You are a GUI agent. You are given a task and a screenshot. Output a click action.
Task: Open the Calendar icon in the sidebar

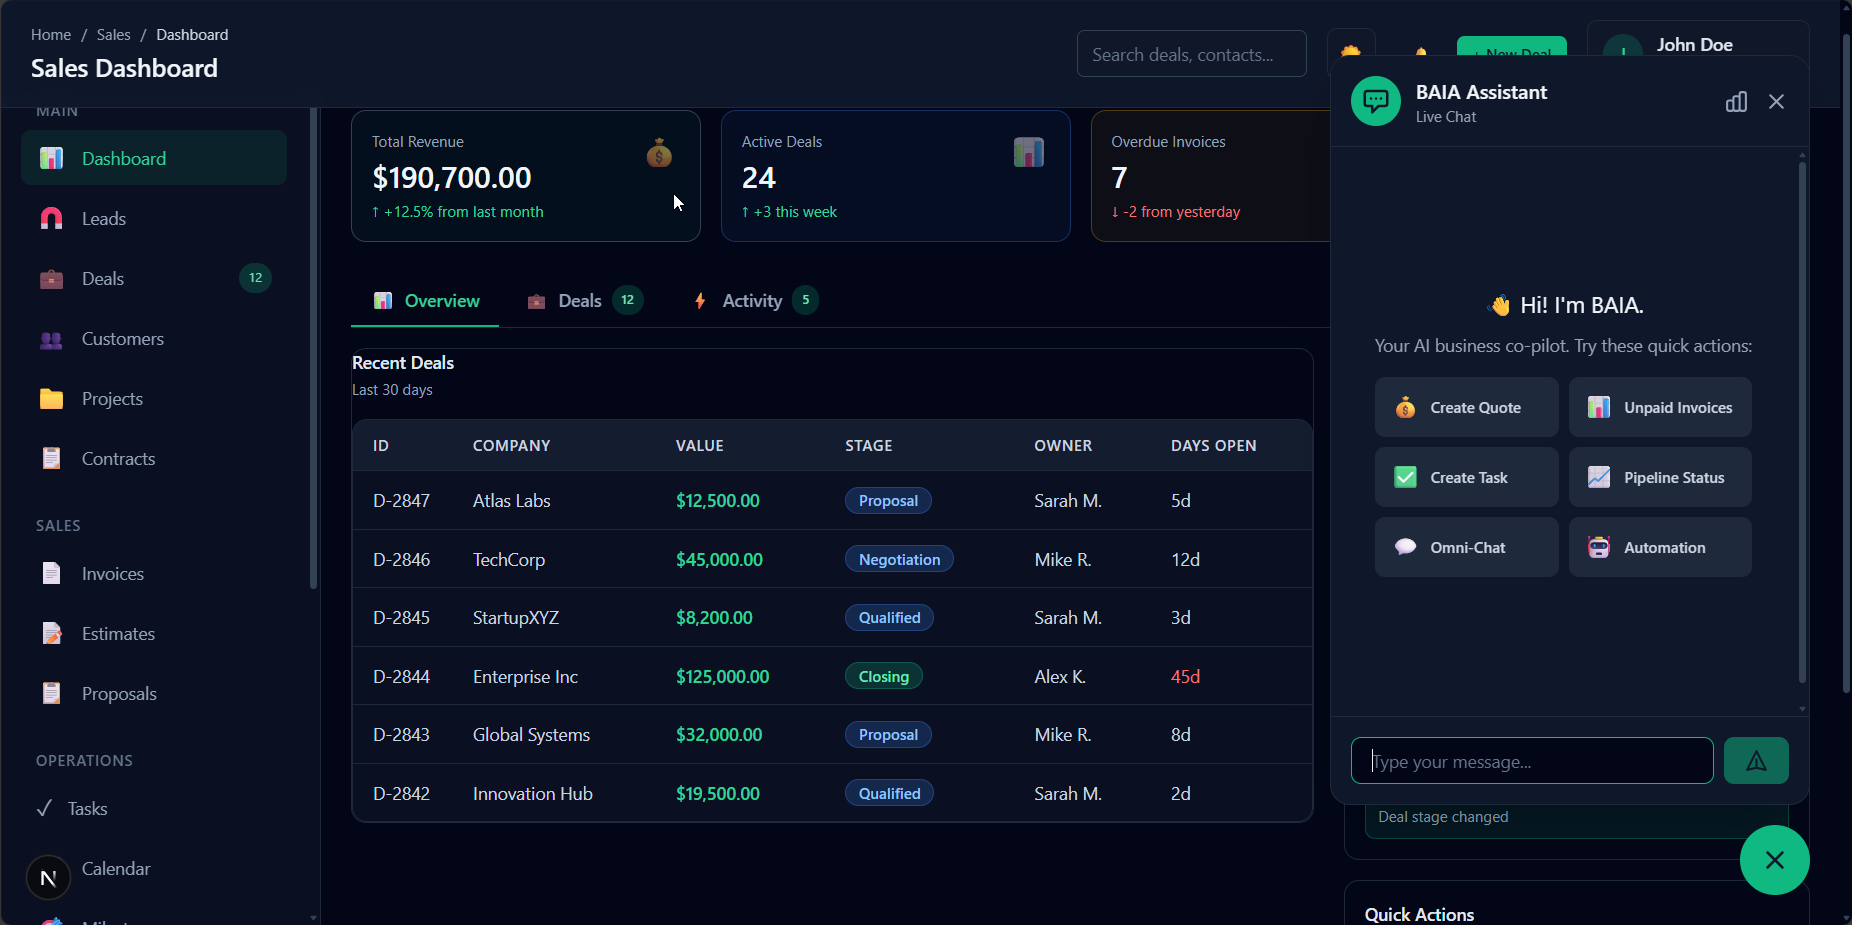[47, 877]
